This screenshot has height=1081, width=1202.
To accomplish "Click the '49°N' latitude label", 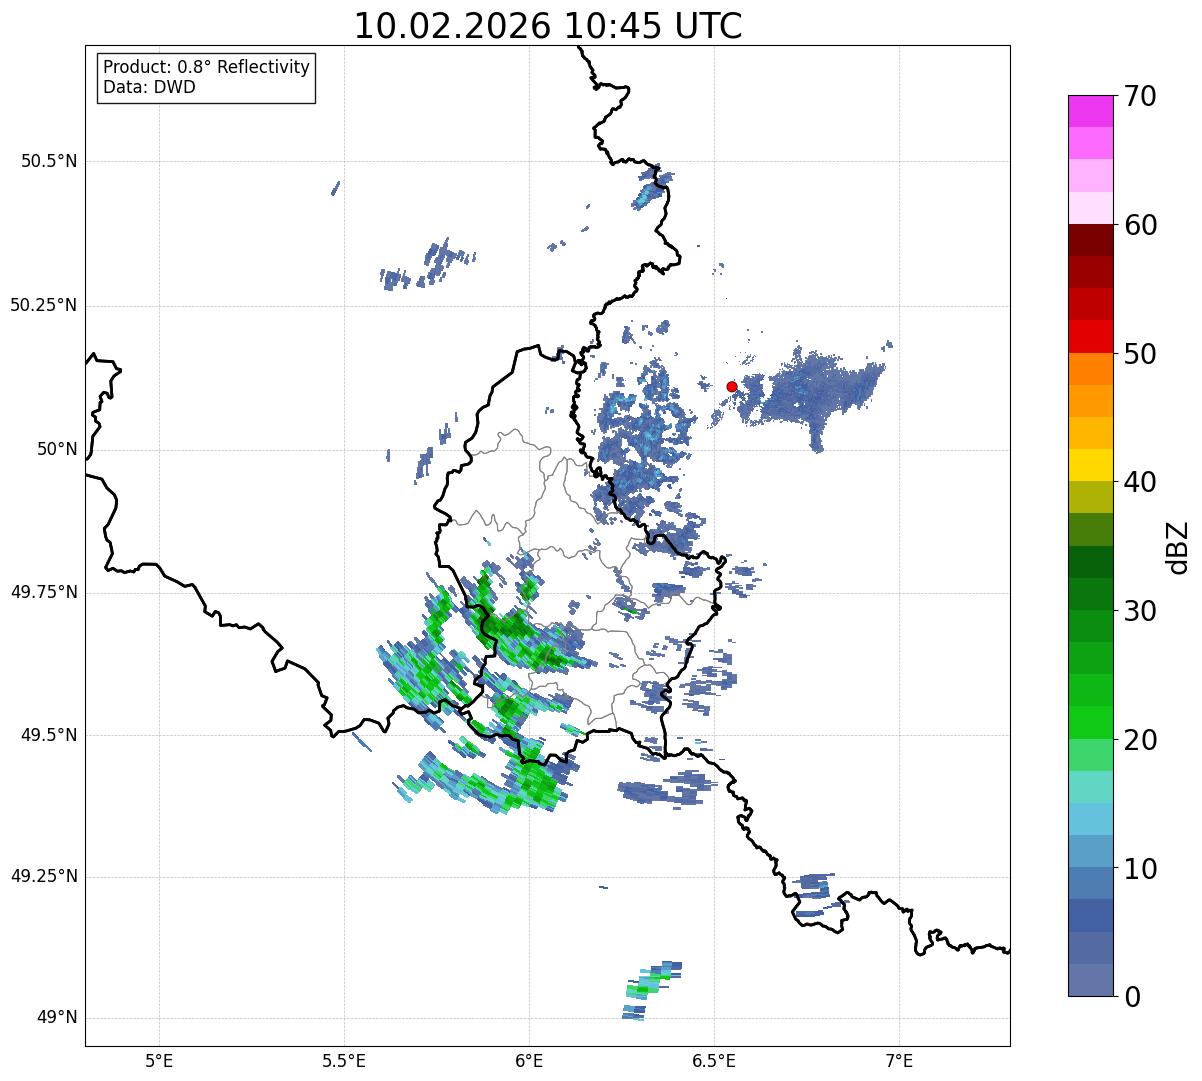I will coord(57,1018).
